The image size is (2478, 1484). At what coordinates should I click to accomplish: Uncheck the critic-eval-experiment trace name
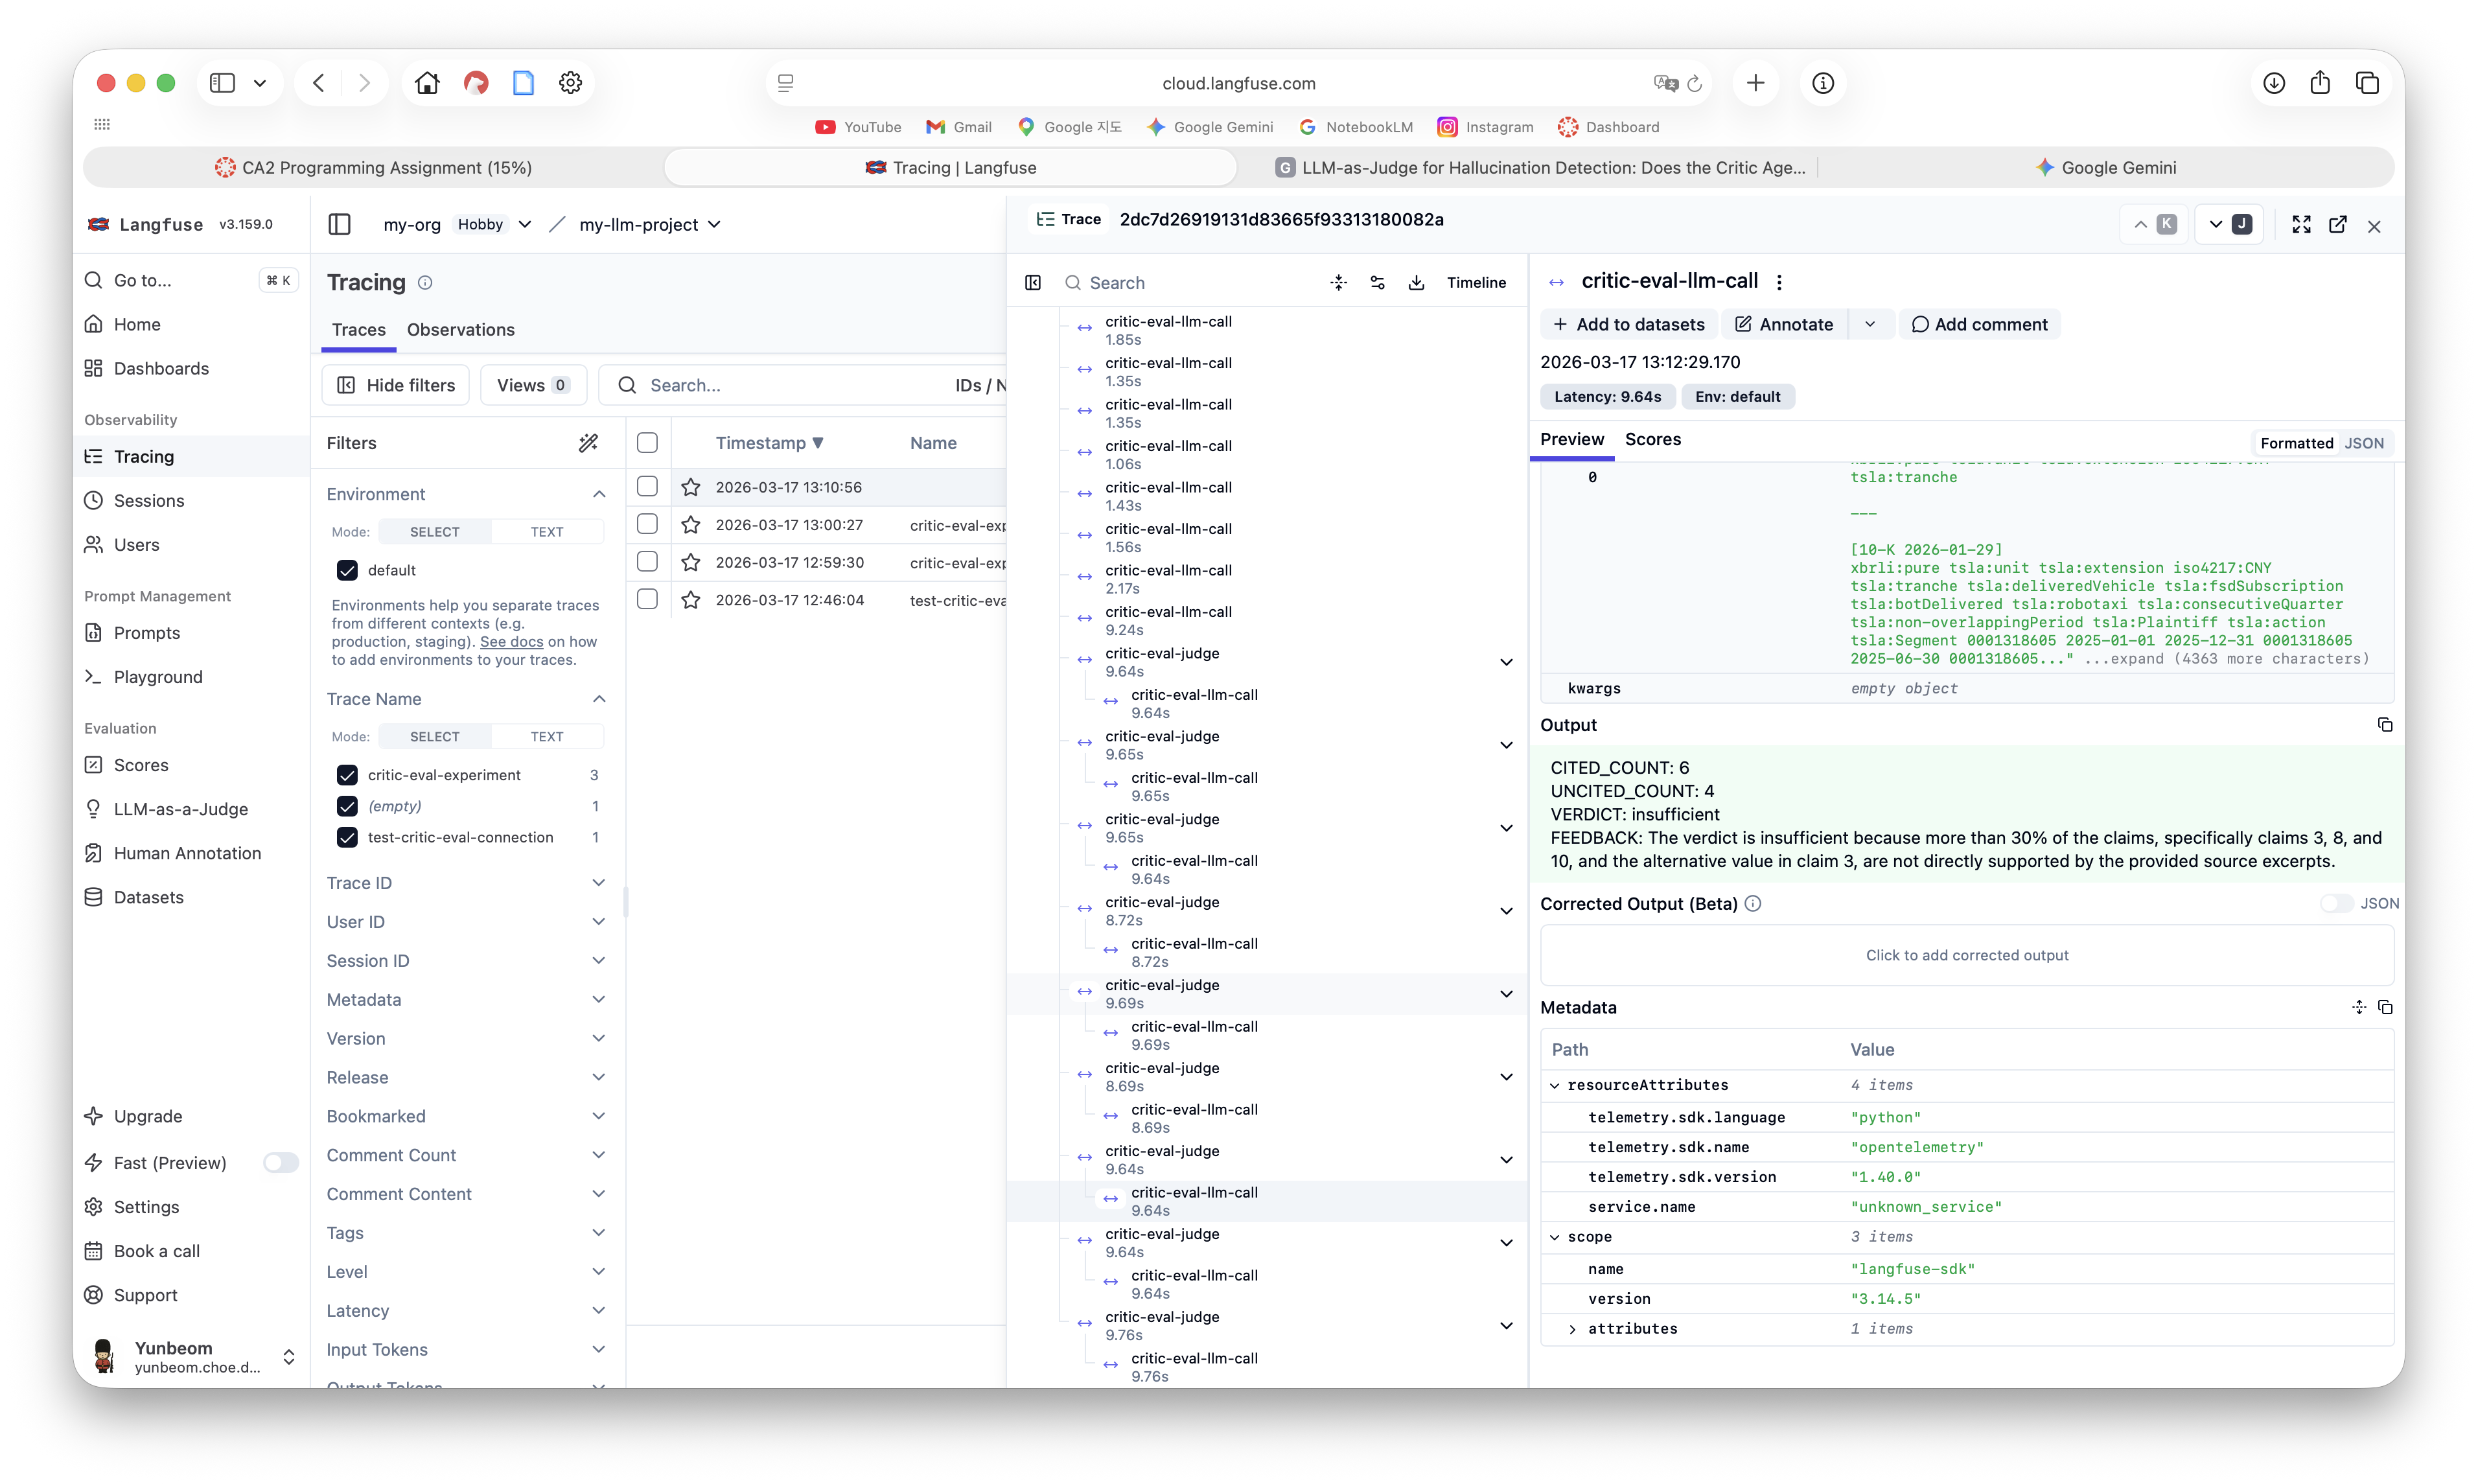tap(347, 775)
